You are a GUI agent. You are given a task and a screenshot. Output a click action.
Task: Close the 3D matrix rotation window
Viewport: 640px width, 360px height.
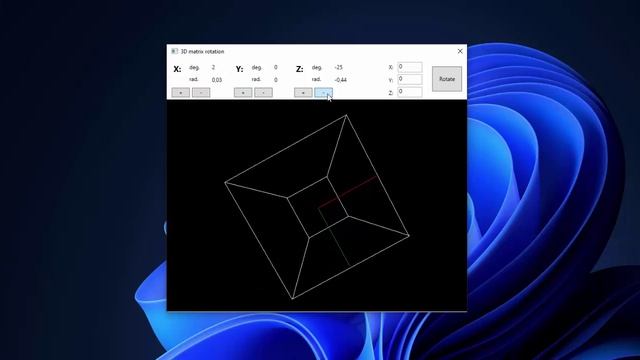pos(460,51)
